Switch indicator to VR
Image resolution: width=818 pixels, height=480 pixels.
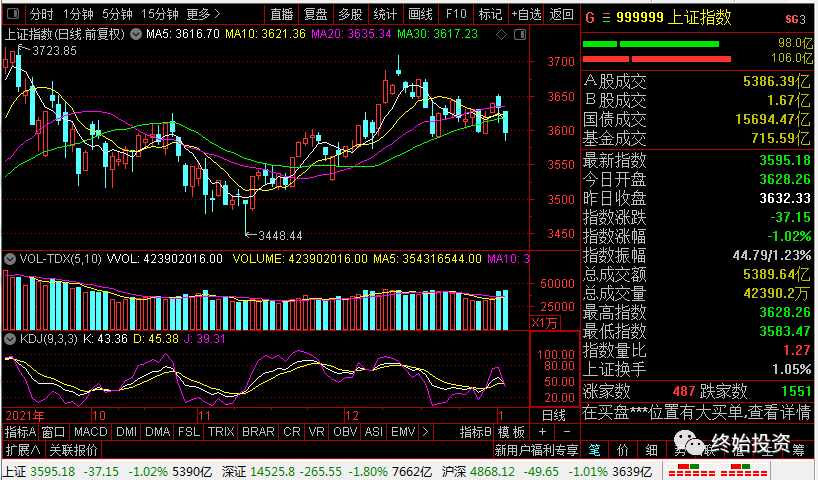tap(317, 432)
